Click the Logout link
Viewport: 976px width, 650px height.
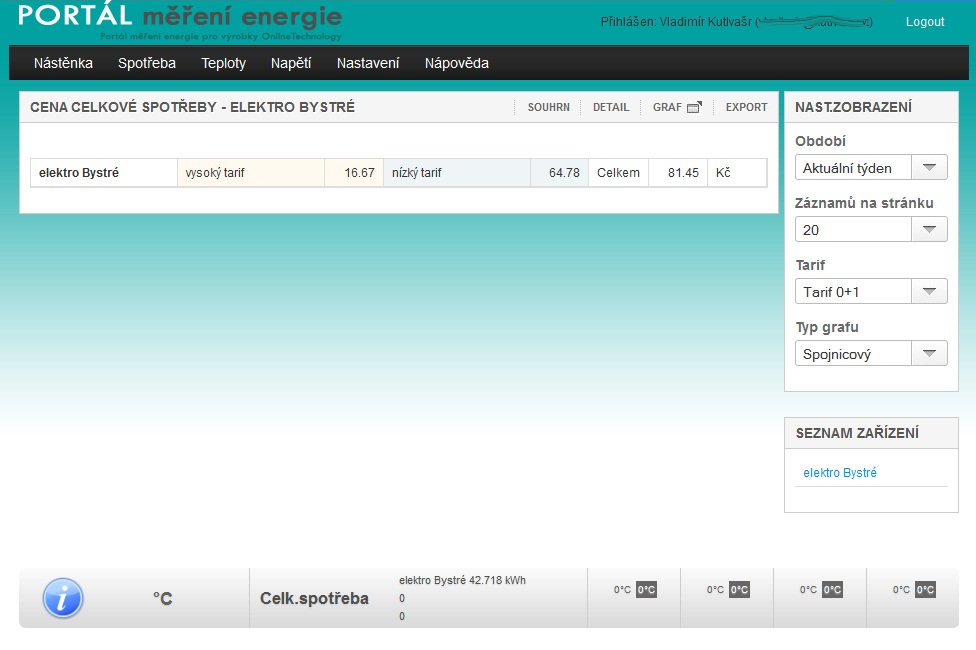(x=924, y=22)
